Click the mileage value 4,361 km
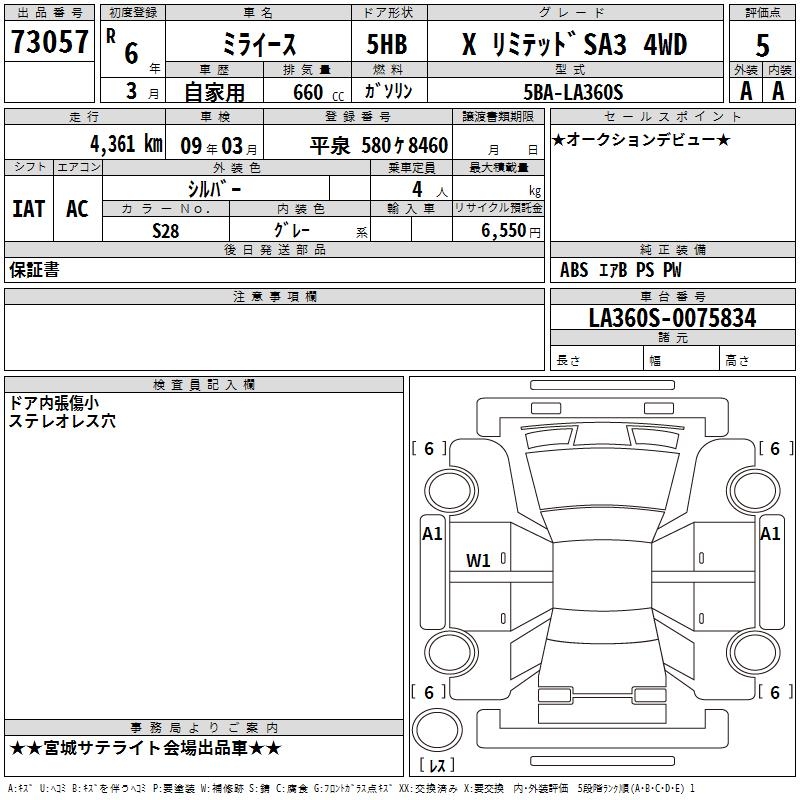This screenshot has width=800, height=800. pyautogui.click(x=126, y=144)
